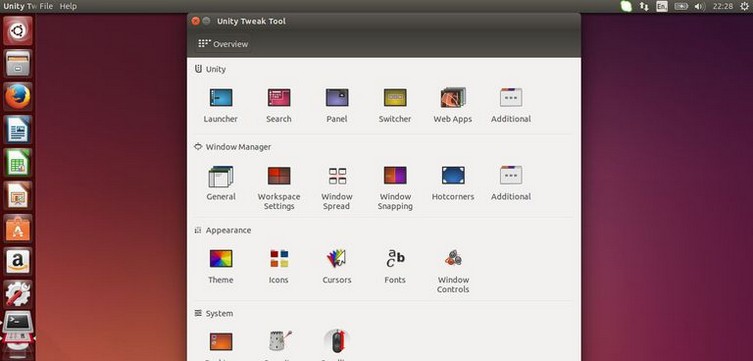
Task: Open the Launcher settings icon
Action: (221, 98)
